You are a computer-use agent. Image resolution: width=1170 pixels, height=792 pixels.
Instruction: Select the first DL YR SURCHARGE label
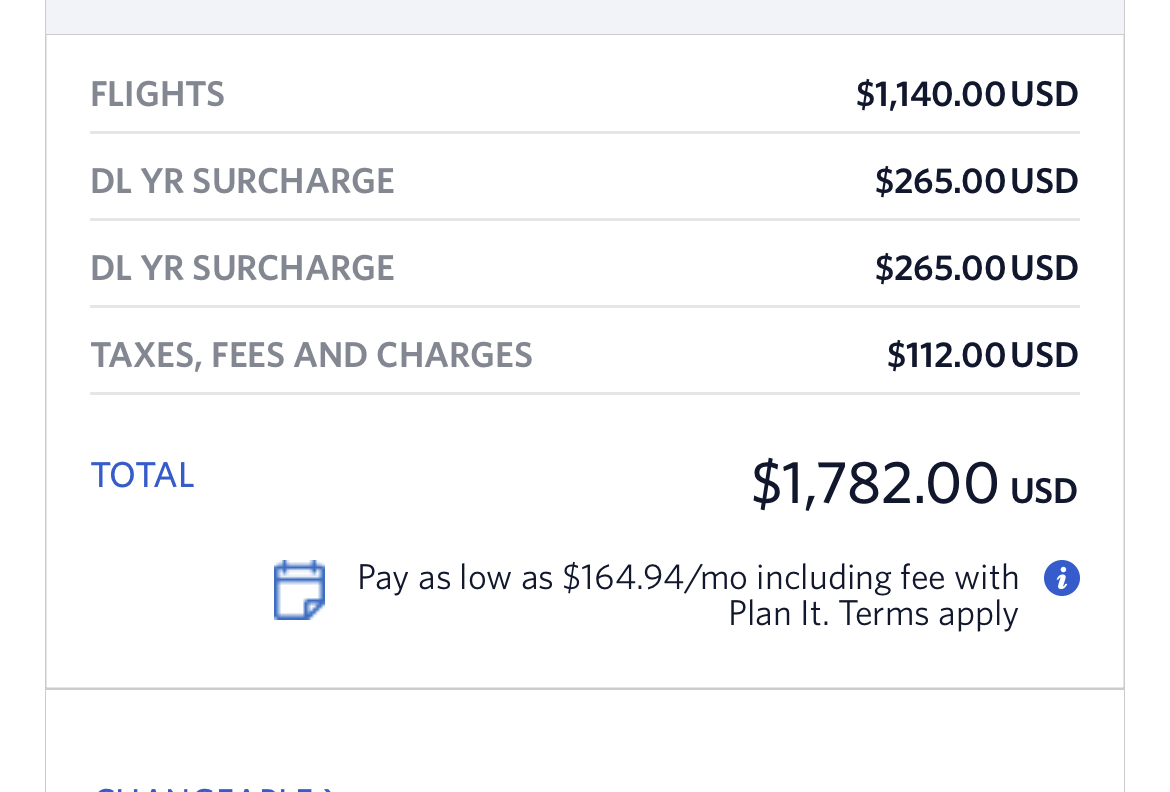(x=242, y=181)
